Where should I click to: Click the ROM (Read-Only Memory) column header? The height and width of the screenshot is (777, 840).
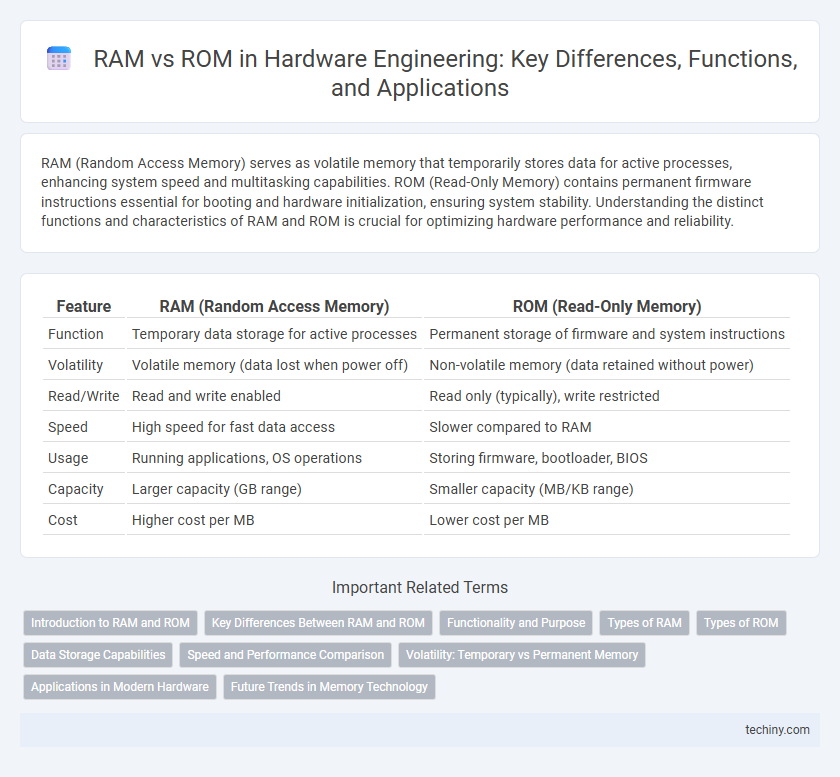(607, 306)
